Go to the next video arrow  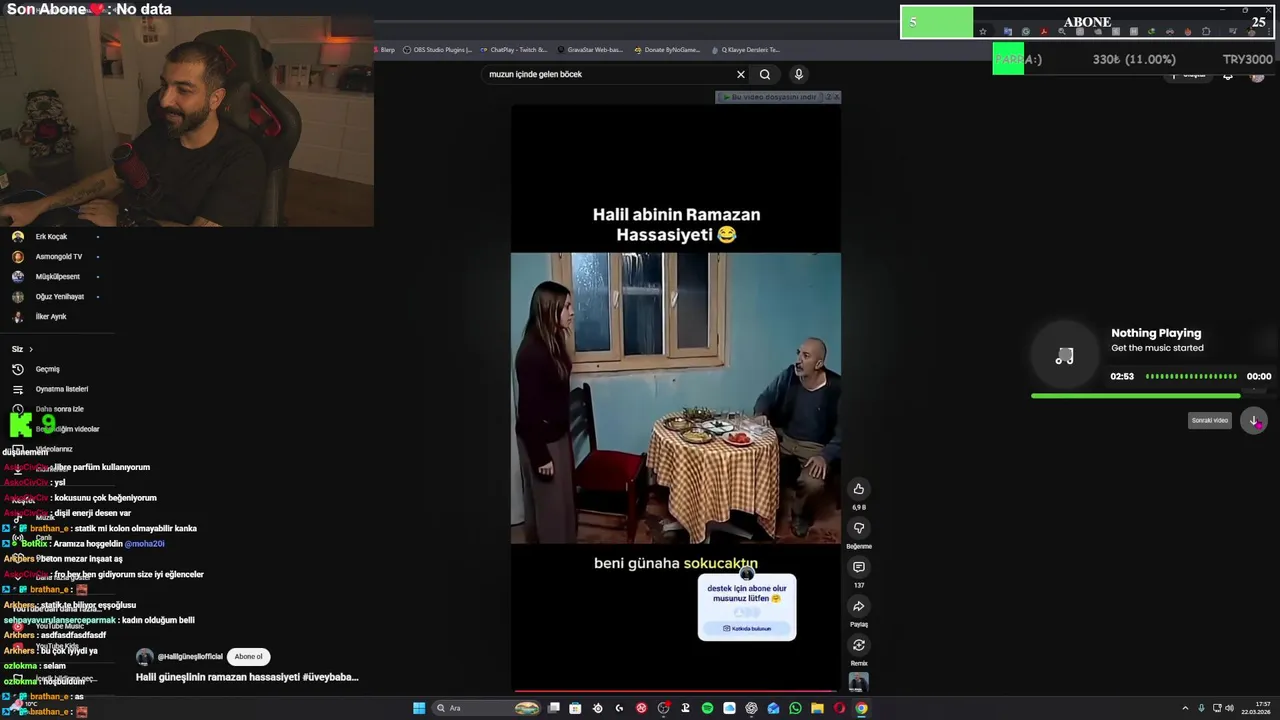(1254, 420)
